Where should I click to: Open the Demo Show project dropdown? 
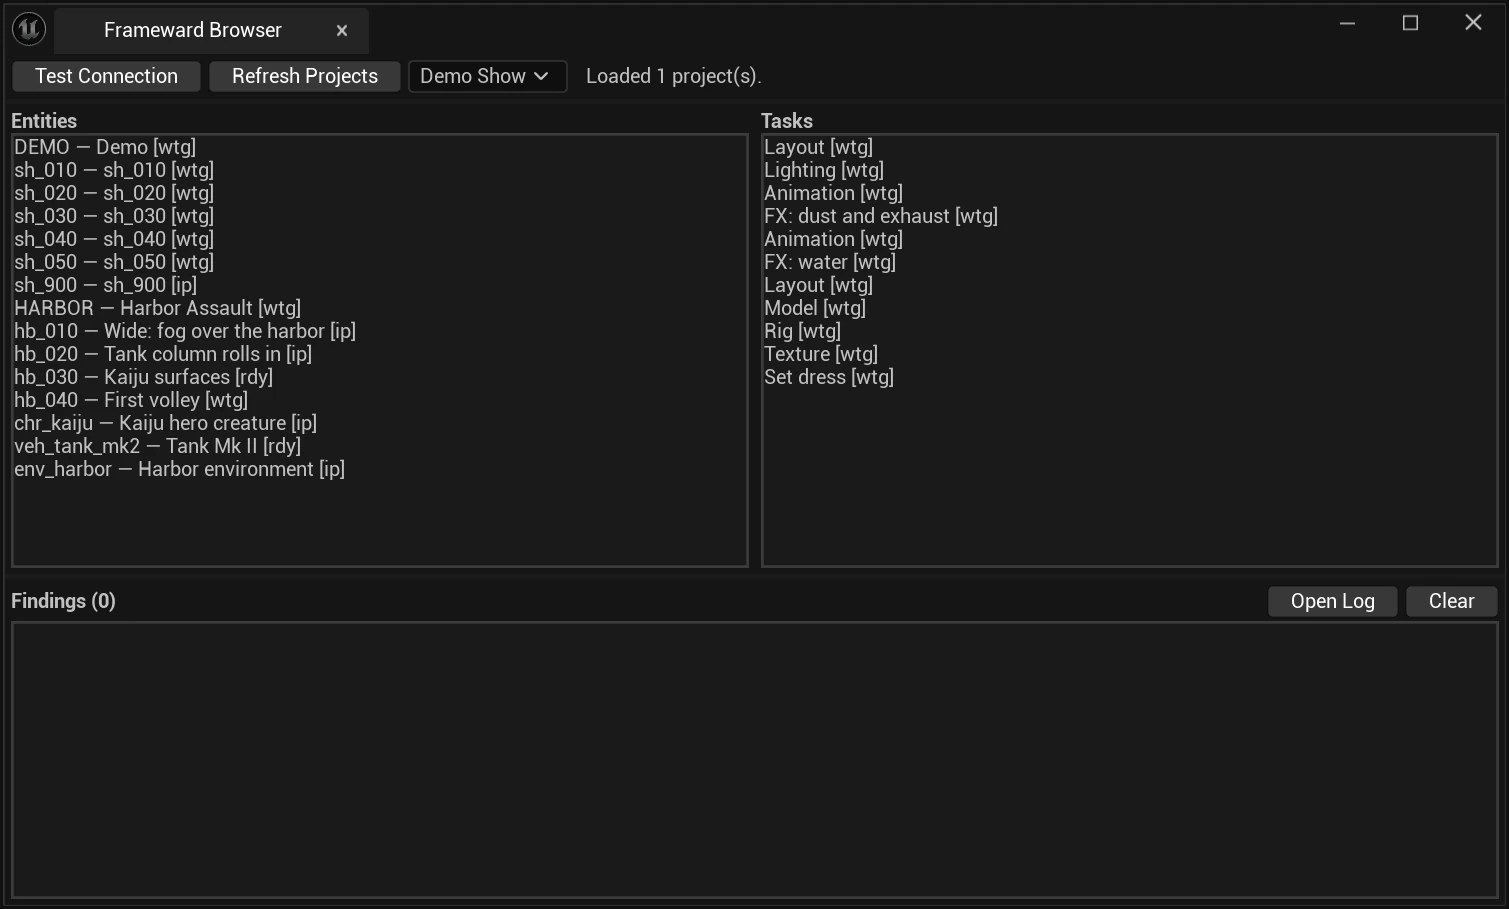[x=488, y=76]
